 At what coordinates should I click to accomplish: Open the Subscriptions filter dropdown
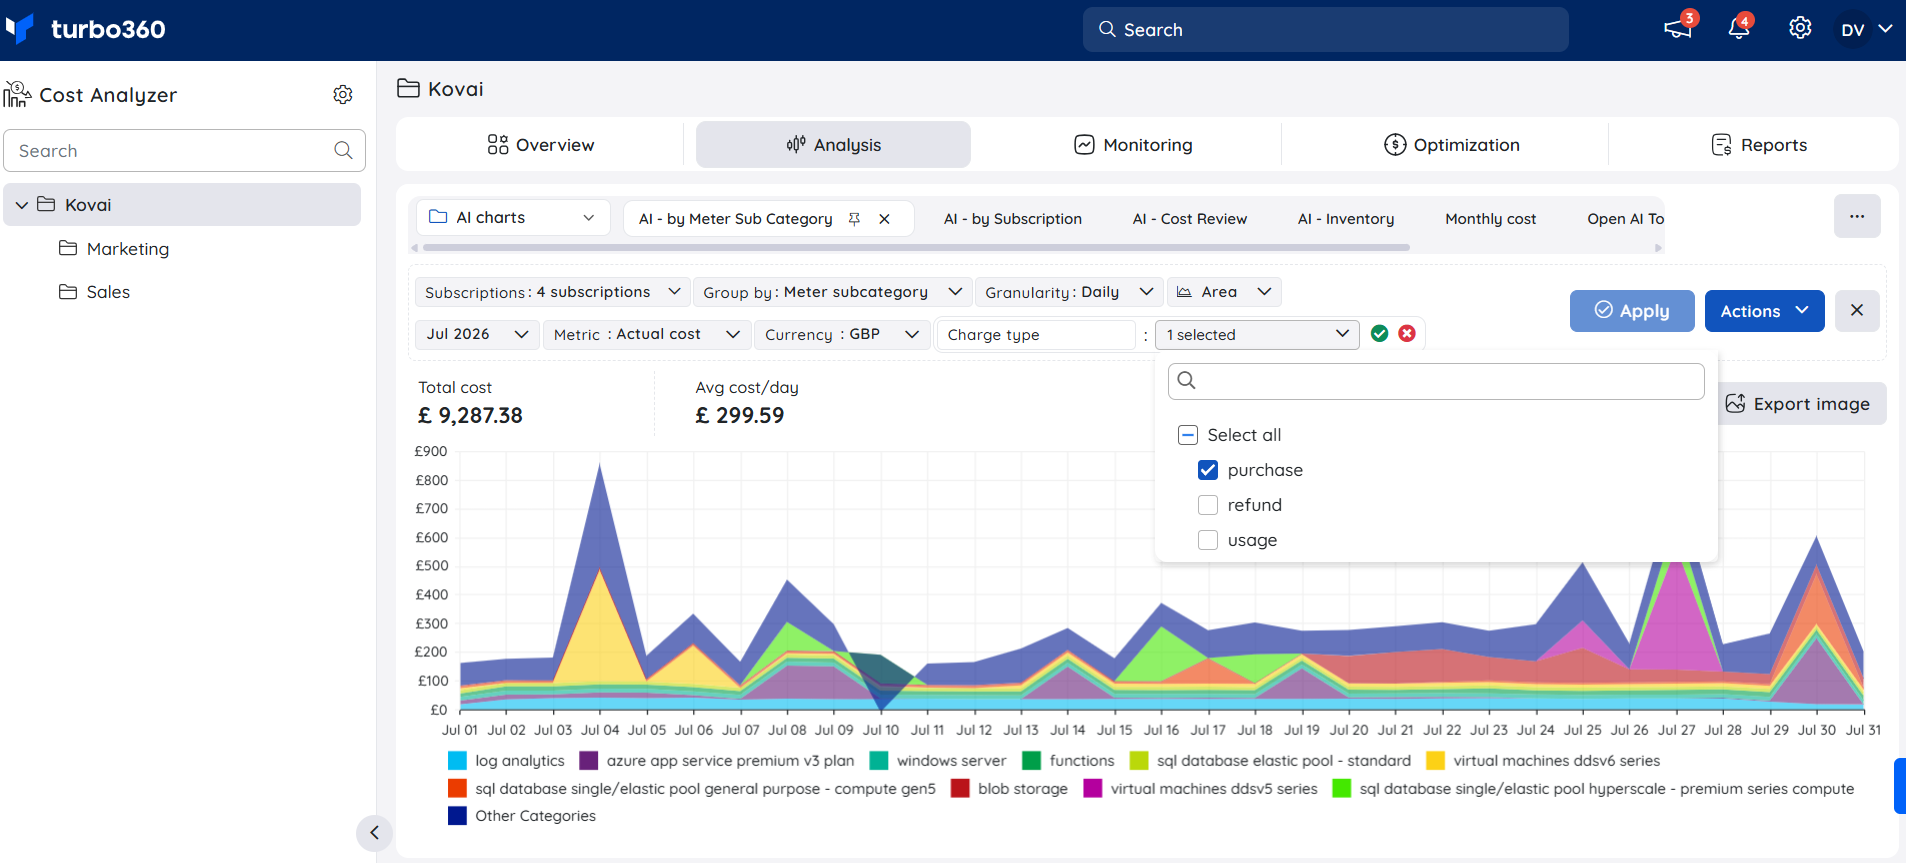point(553,292)
